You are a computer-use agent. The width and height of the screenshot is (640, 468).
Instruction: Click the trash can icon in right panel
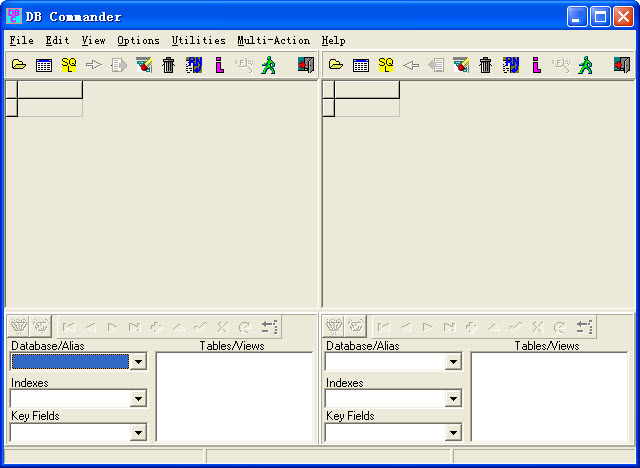click(x=486, y=65)
